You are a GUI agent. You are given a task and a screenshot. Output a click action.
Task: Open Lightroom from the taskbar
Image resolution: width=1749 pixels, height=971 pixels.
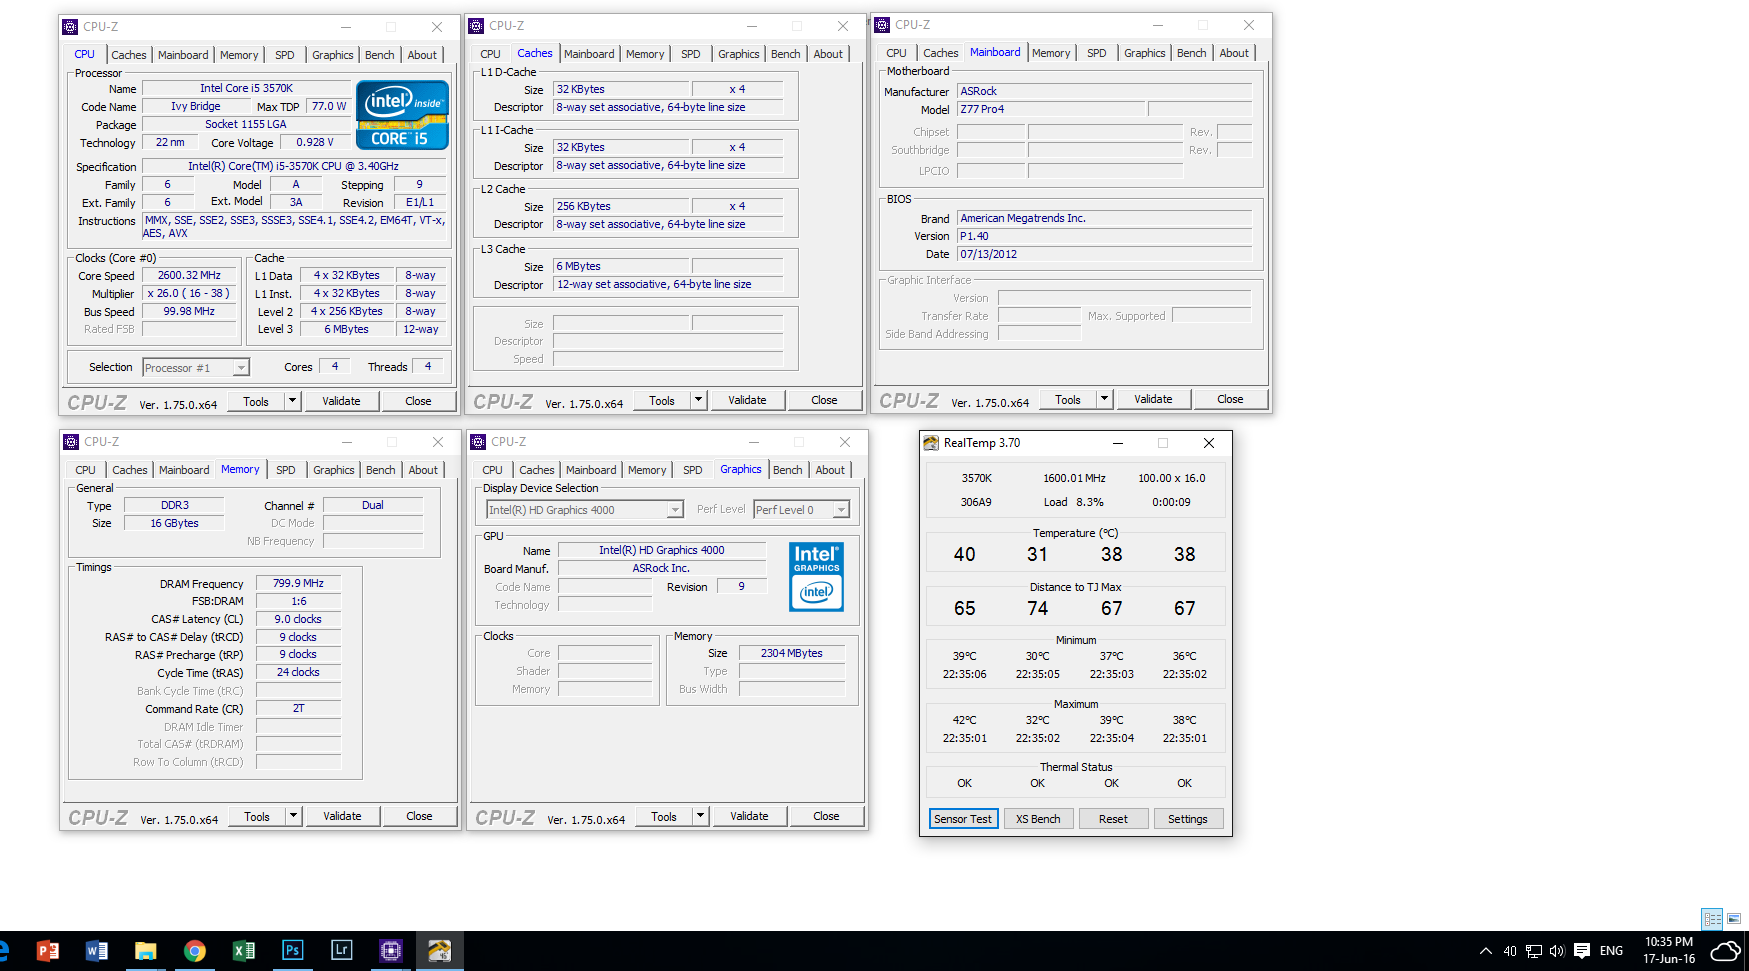pos(341,950)
